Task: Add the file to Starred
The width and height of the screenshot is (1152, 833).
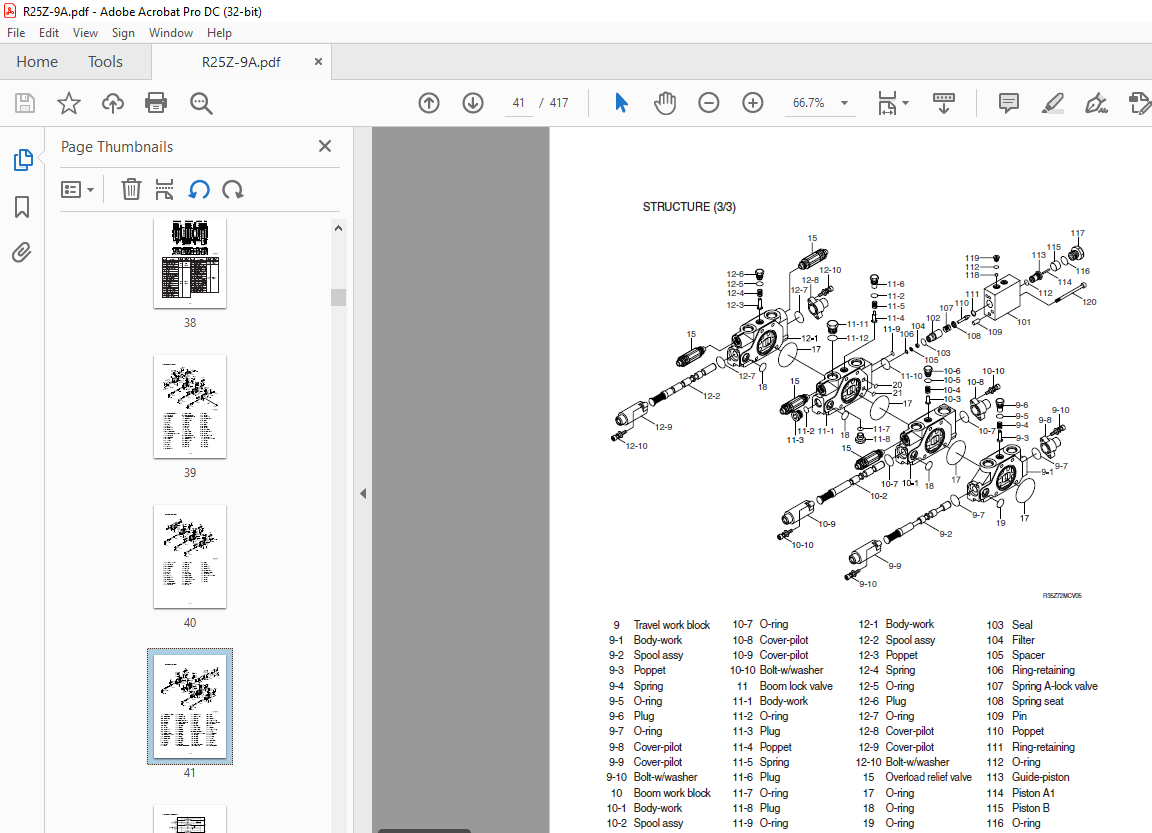Action: pyautogui.click(x=69, y=103)
